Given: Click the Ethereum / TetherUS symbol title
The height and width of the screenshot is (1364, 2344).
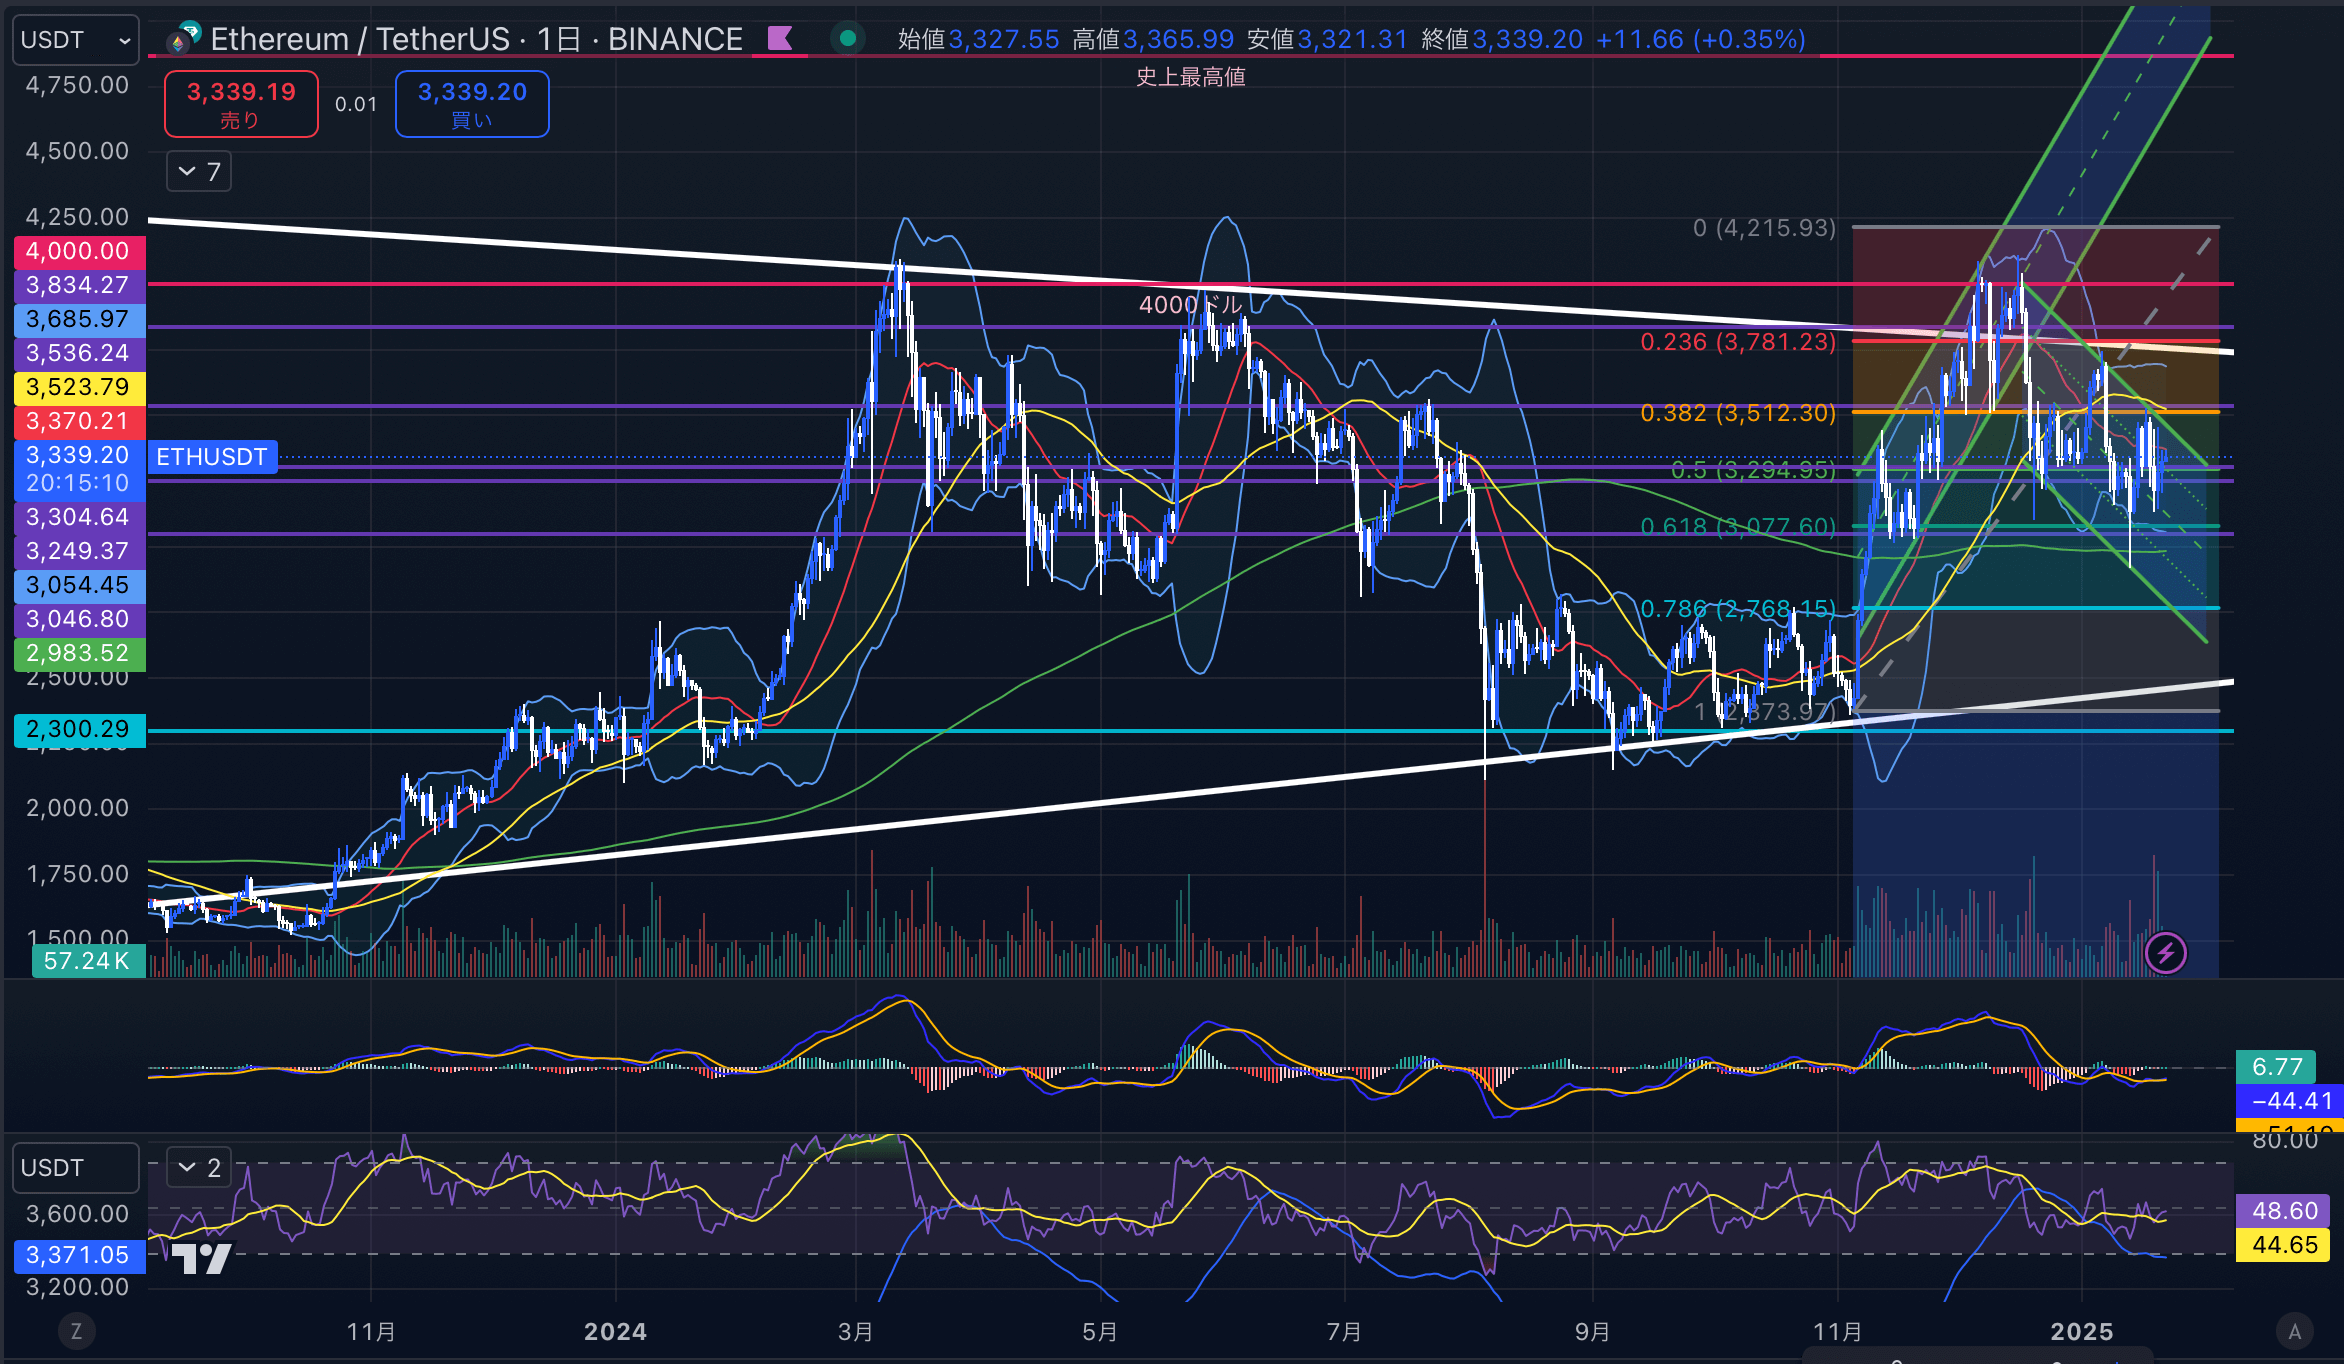Looking at the screenshot, I should 476,39.
